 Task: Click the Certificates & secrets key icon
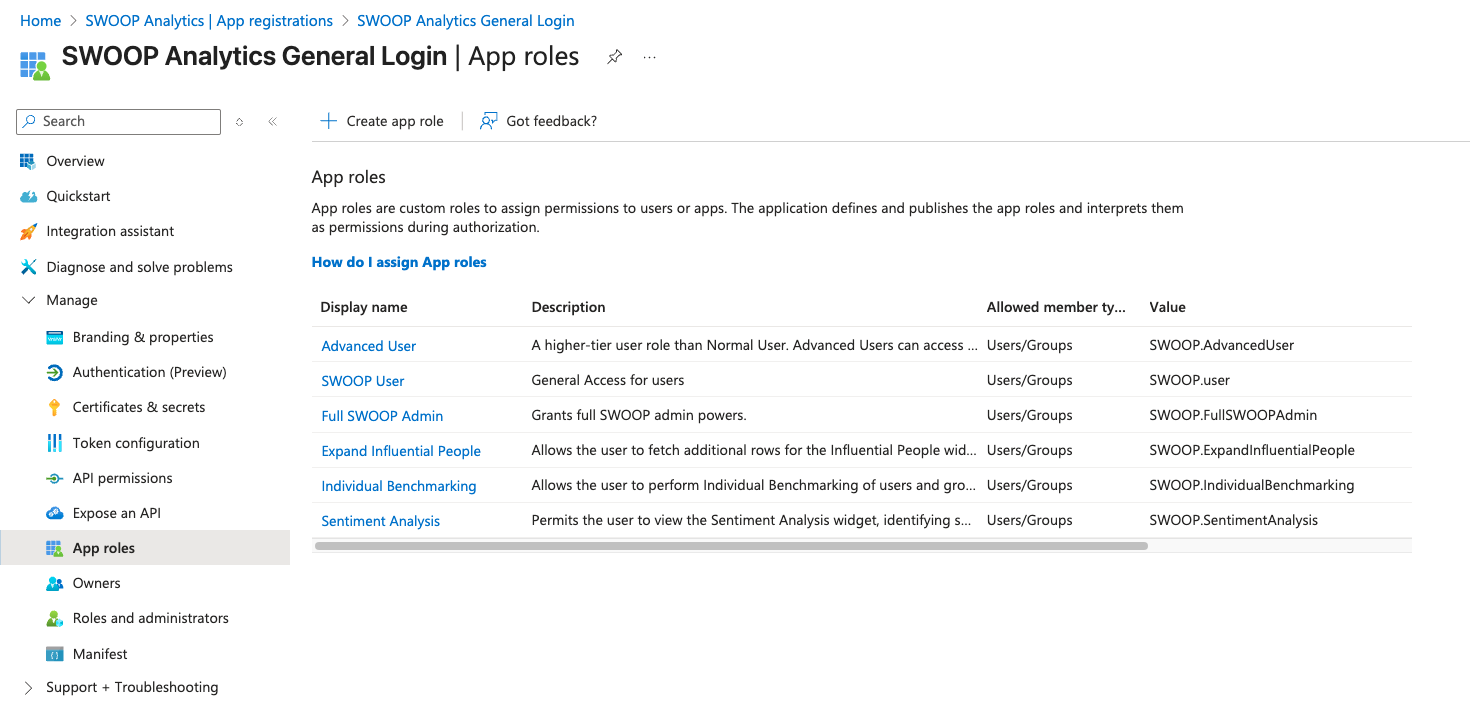(x=55, y=407)
